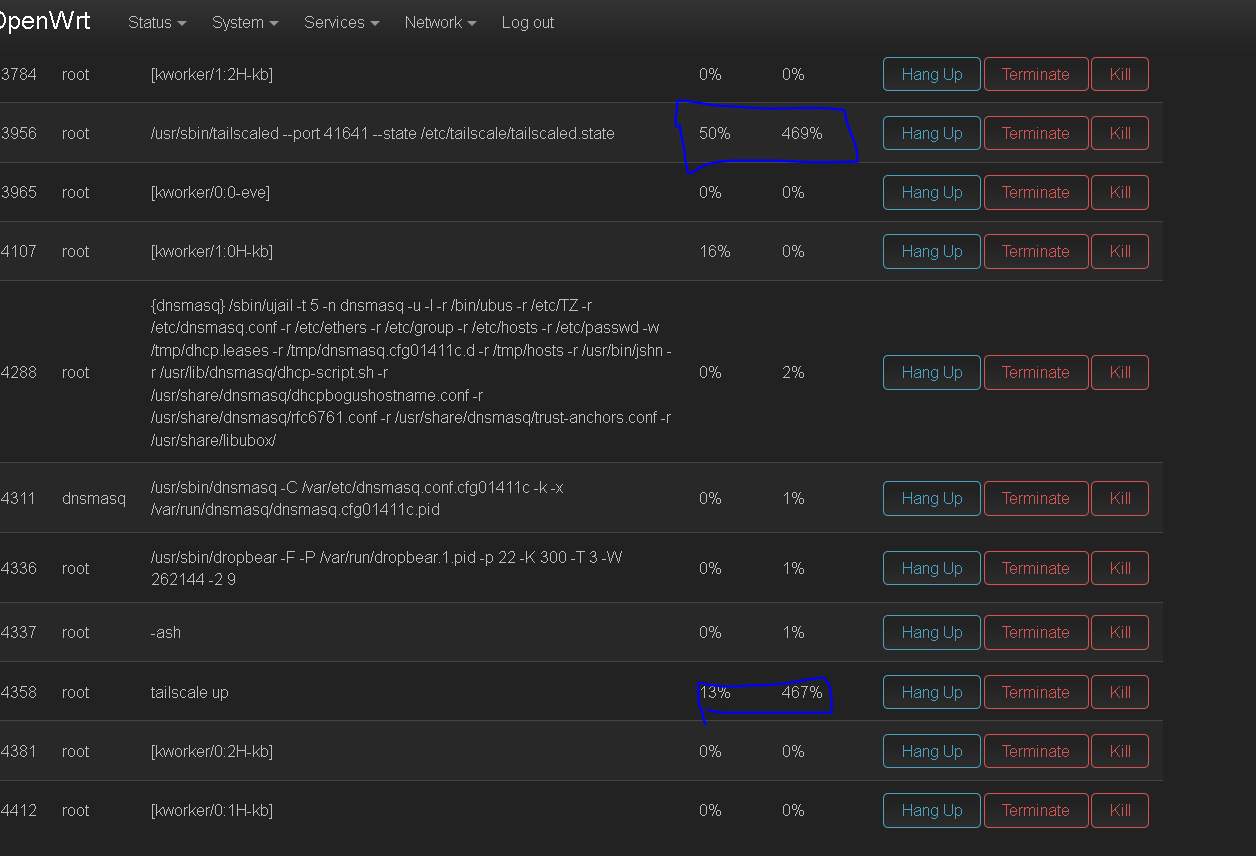Terminate the tailscaled process
The width and height of the screenshot is (1256, 856).
[x=1036, y=133]
